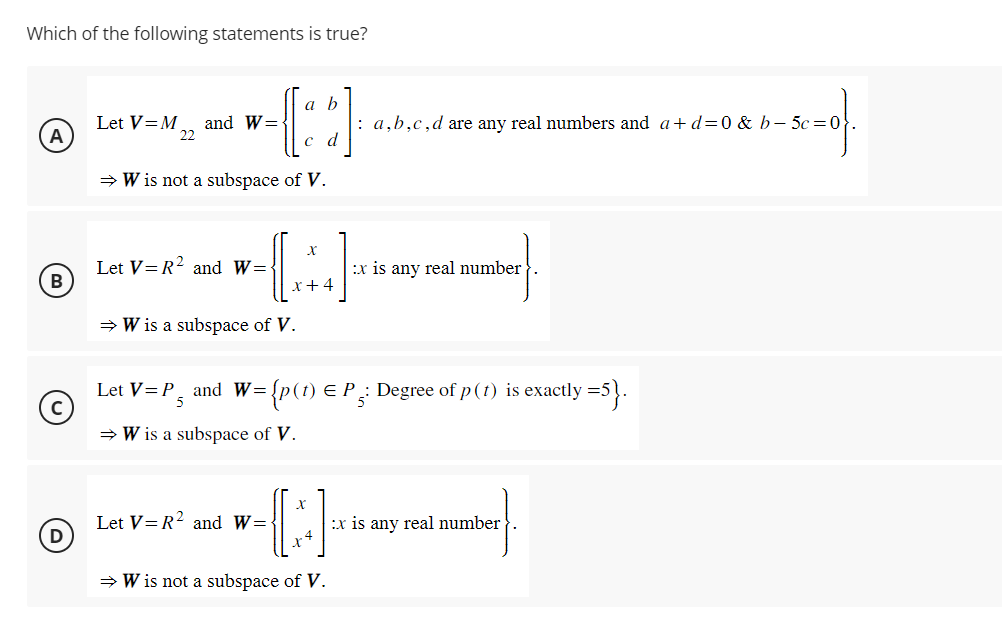This screenshot has width=1002, height=632.
Task: Click the vector expression in option D
Action: click(301, 522)
